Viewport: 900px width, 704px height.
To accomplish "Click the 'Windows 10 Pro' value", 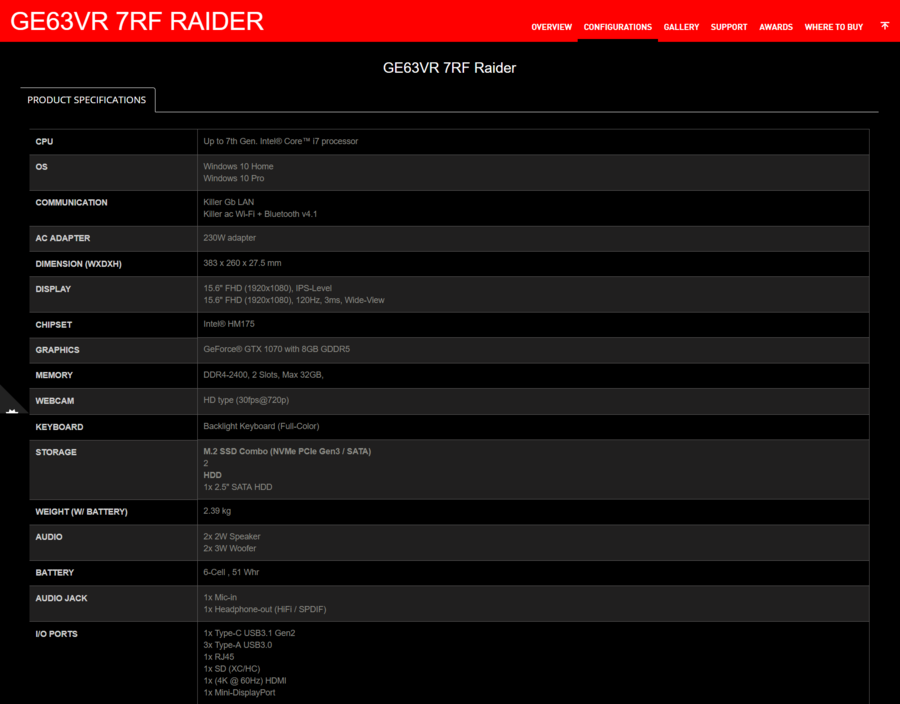I will (x=234, y=178).
